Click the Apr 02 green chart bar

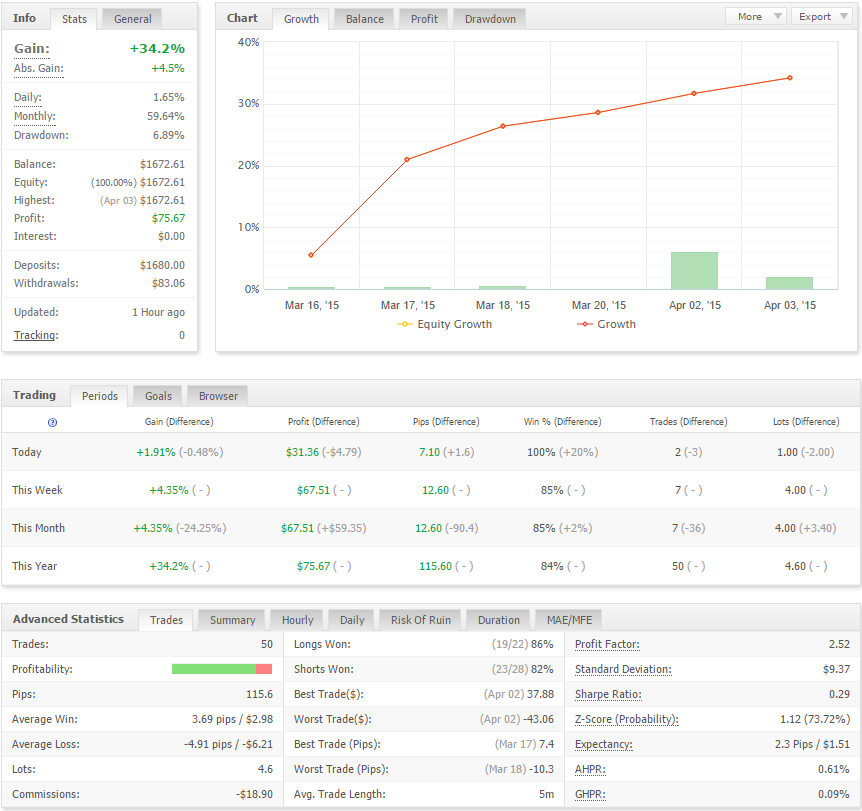694,271
